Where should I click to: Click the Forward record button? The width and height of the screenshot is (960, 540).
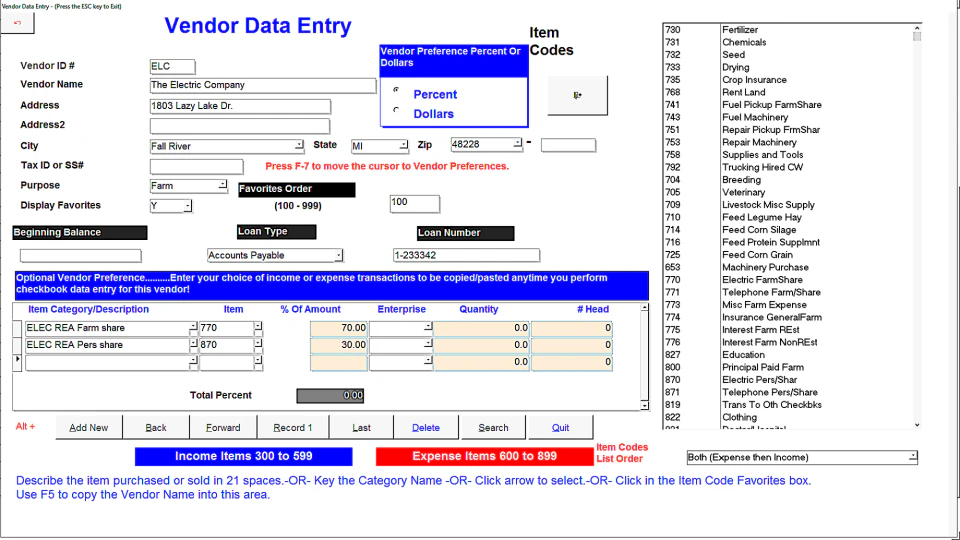(223, 427)
